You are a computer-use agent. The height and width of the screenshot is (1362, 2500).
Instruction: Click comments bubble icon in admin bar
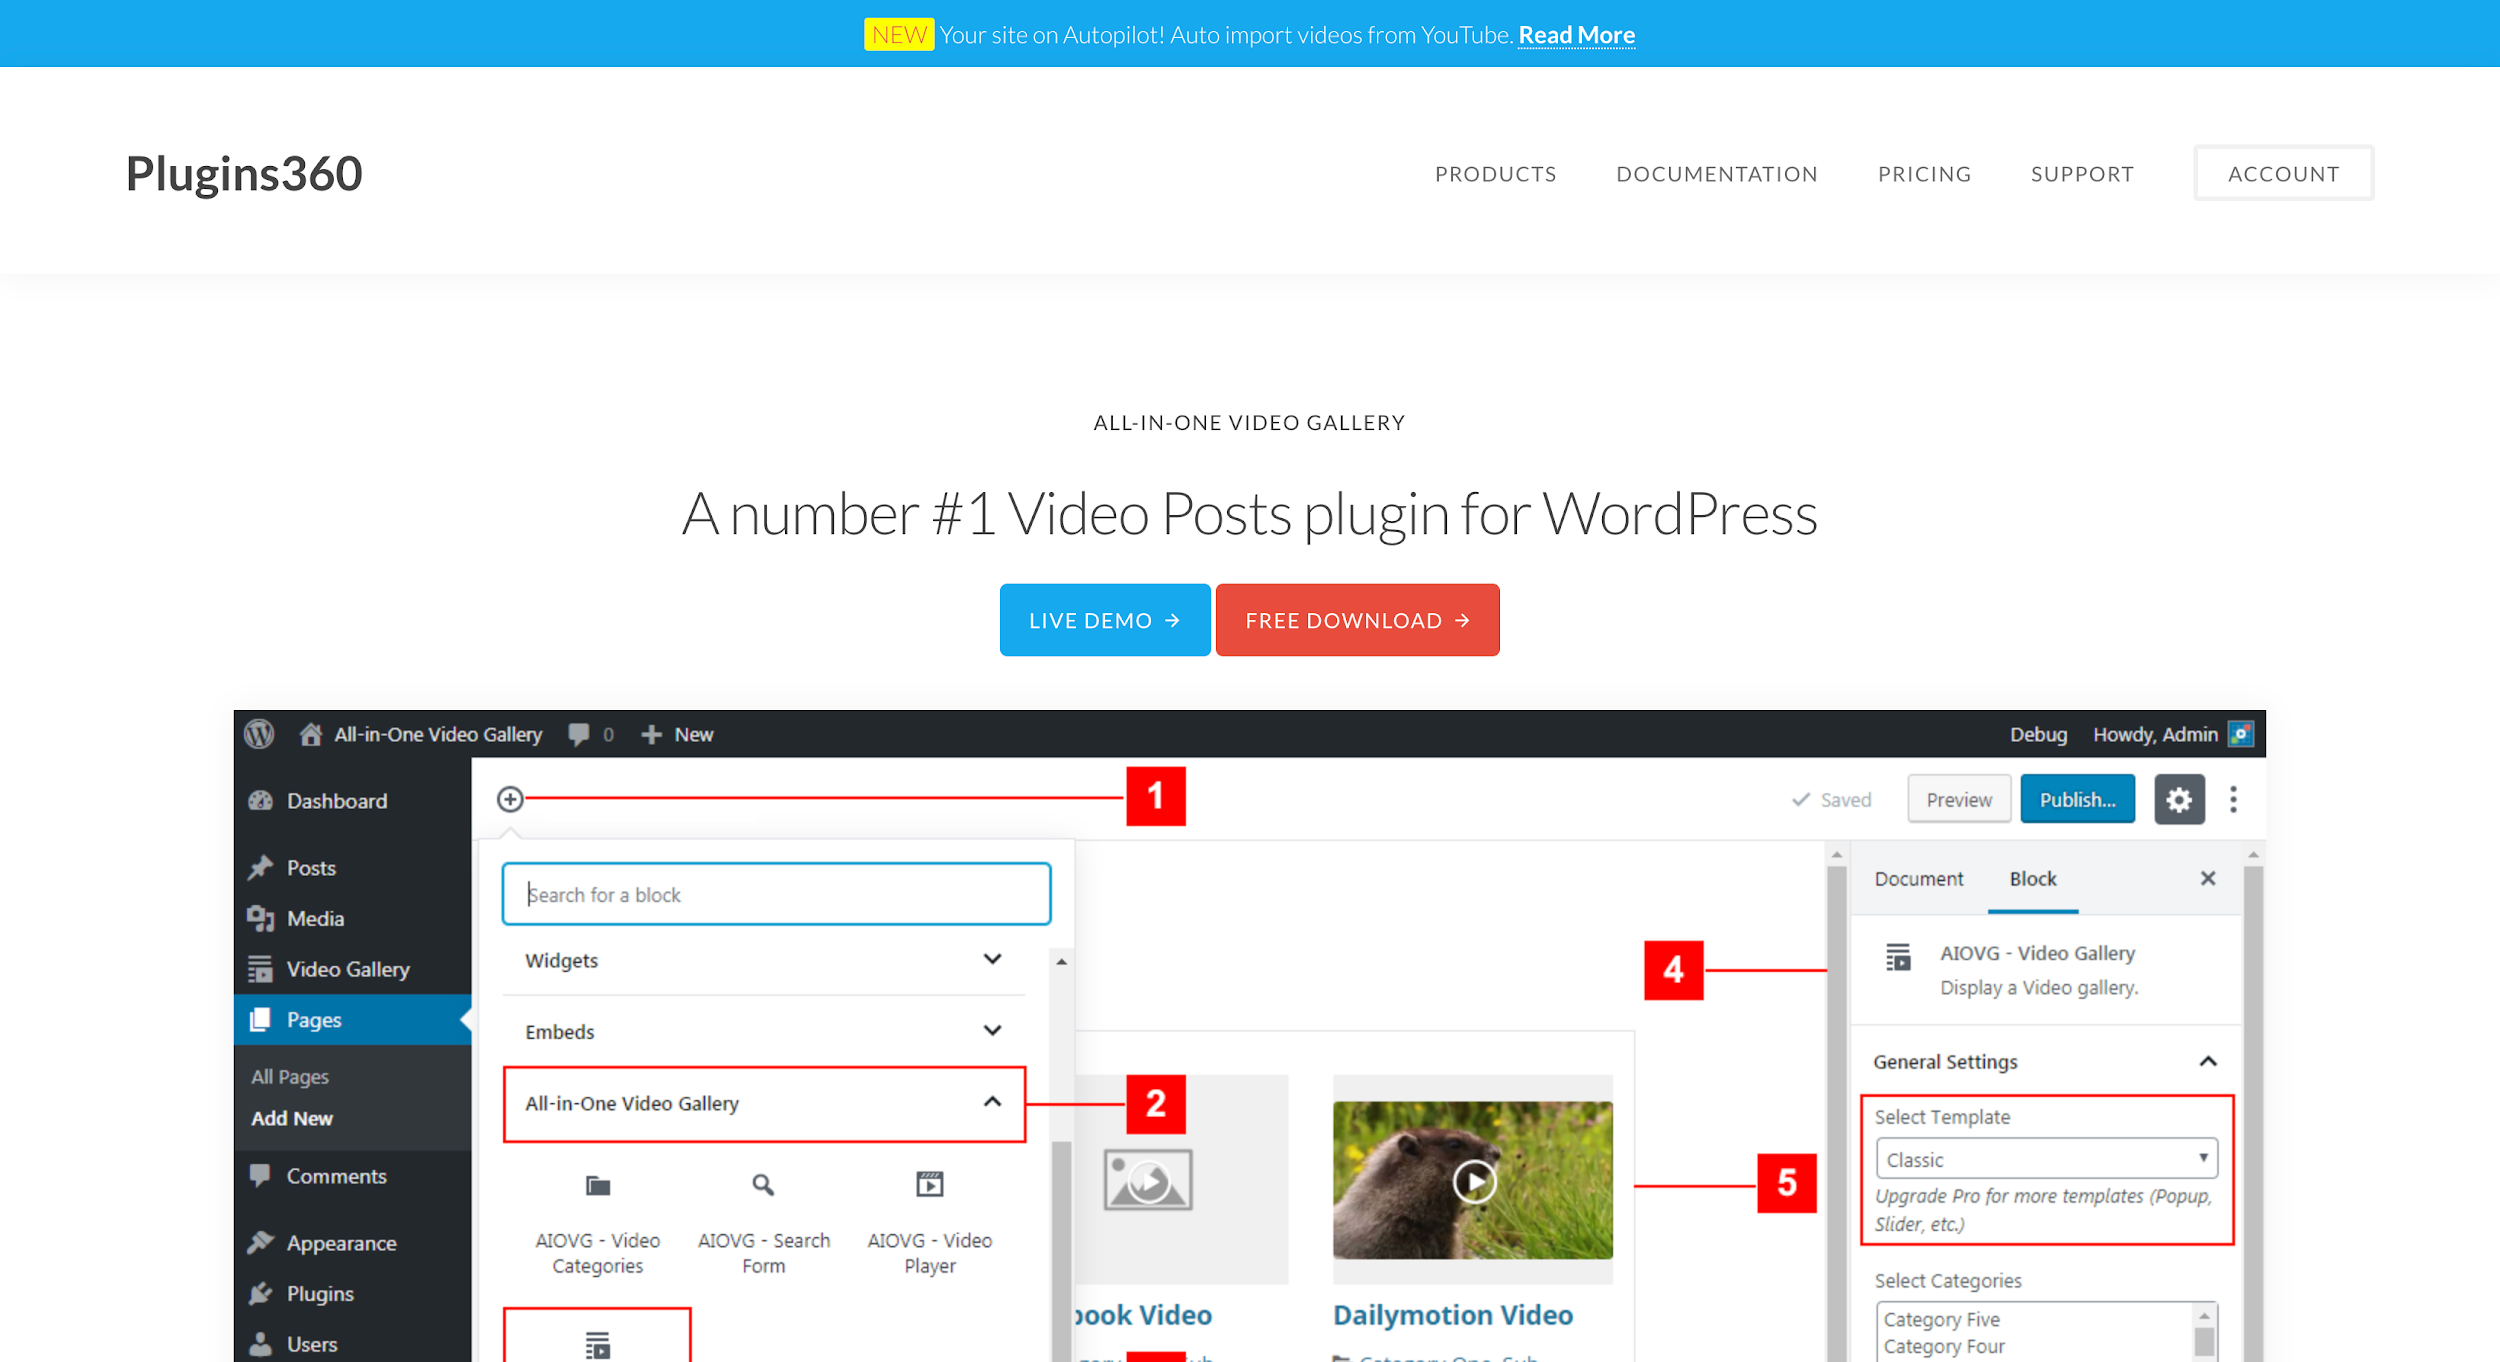click(x=579, y=734)
